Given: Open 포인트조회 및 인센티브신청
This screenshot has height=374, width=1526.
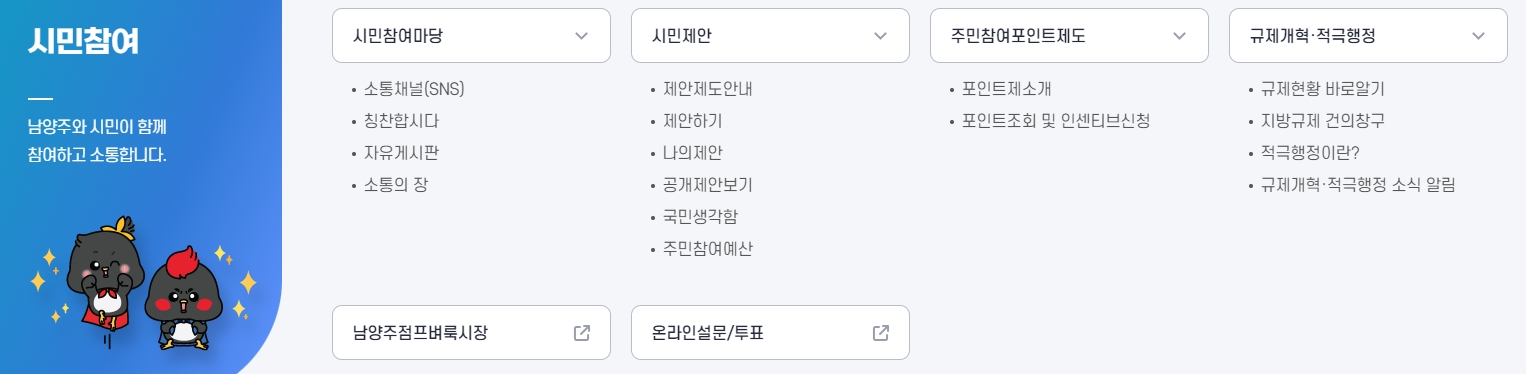Looking at the screenshot, I should tap(1056, 121).
